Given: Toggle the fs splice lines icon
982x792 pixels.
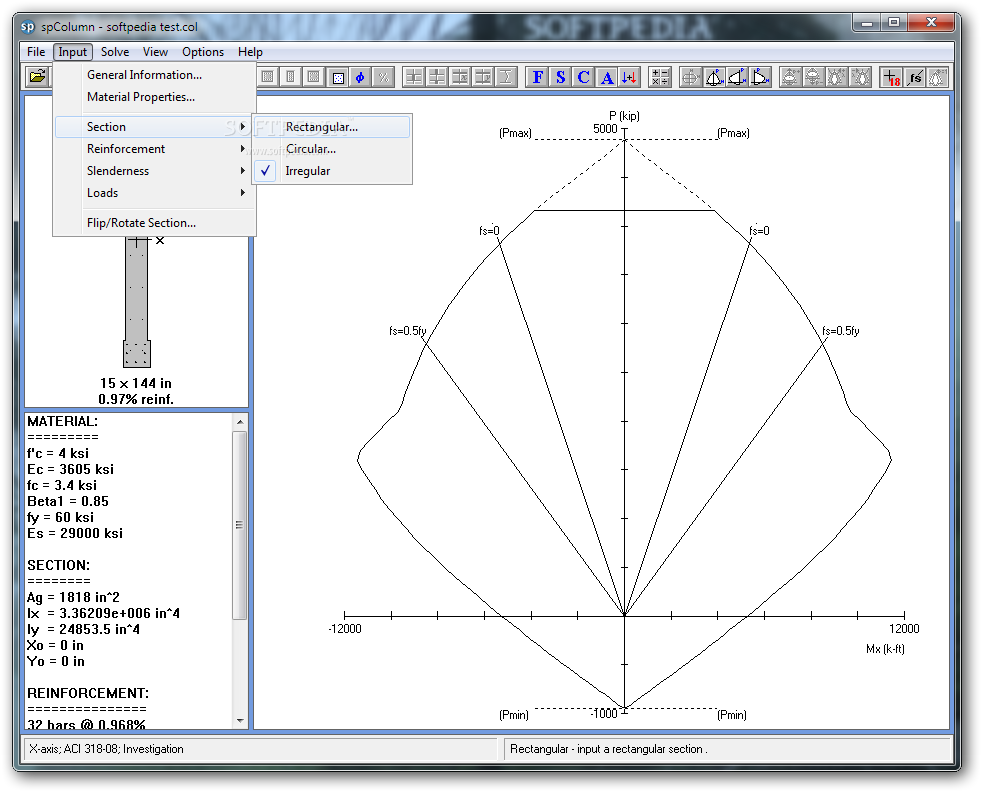Looking at the screenshot, I should [x=914, y=77].
